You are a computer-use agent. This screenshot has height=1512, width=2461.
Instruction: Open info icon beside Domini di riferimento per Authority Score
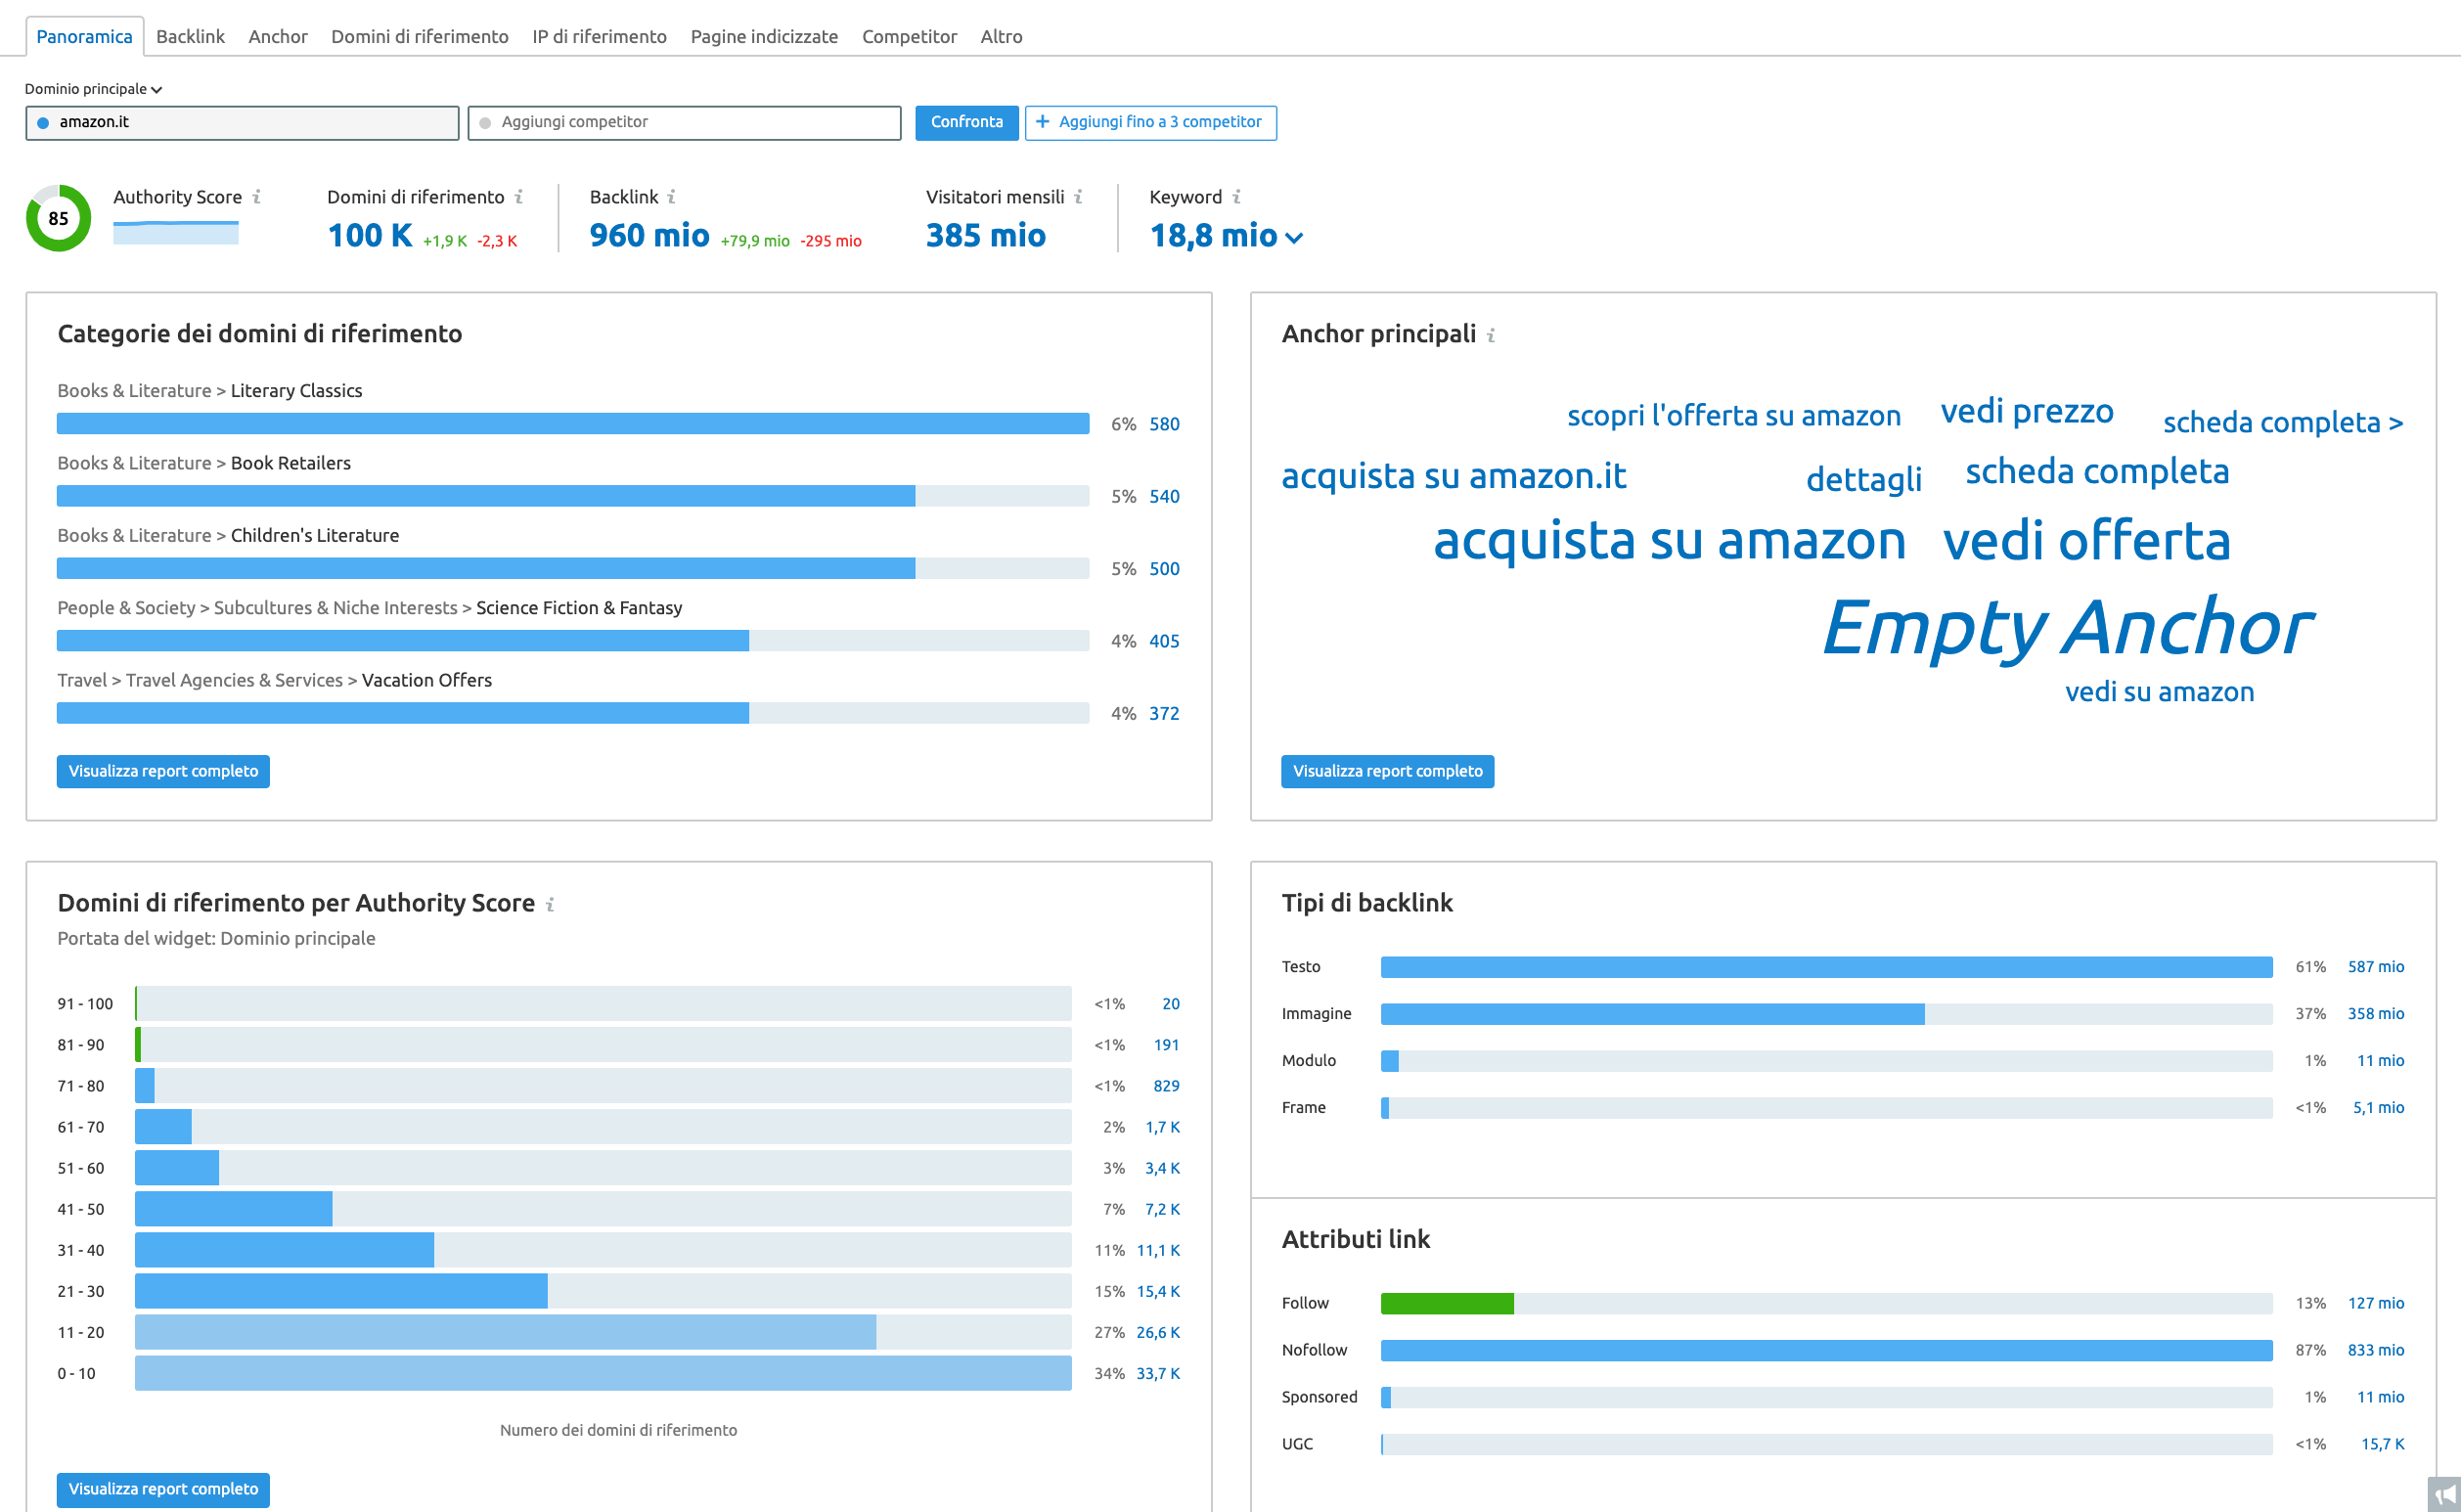[550, 904]
